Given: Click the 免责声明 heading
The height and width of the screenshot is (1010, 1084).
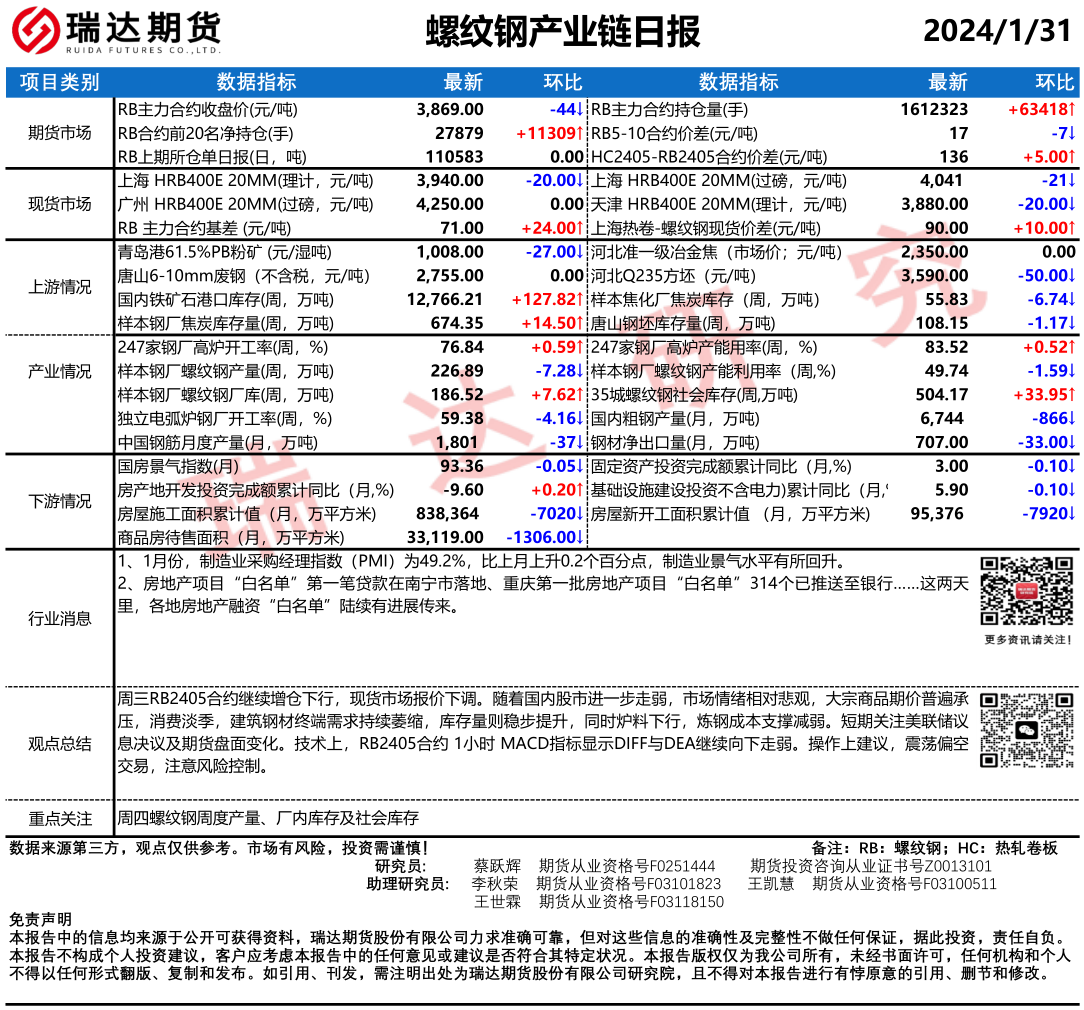Looking at the screenshot, I should pyautogui.click(x=40, y=920).
